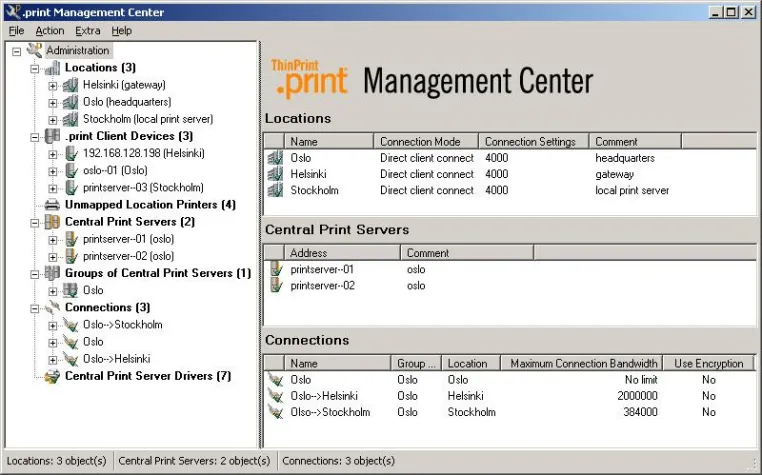Sort Locations table by Connection Settings header
Image resolution: width=762 pixels, height=475 pixels.
tap(534, 141)
